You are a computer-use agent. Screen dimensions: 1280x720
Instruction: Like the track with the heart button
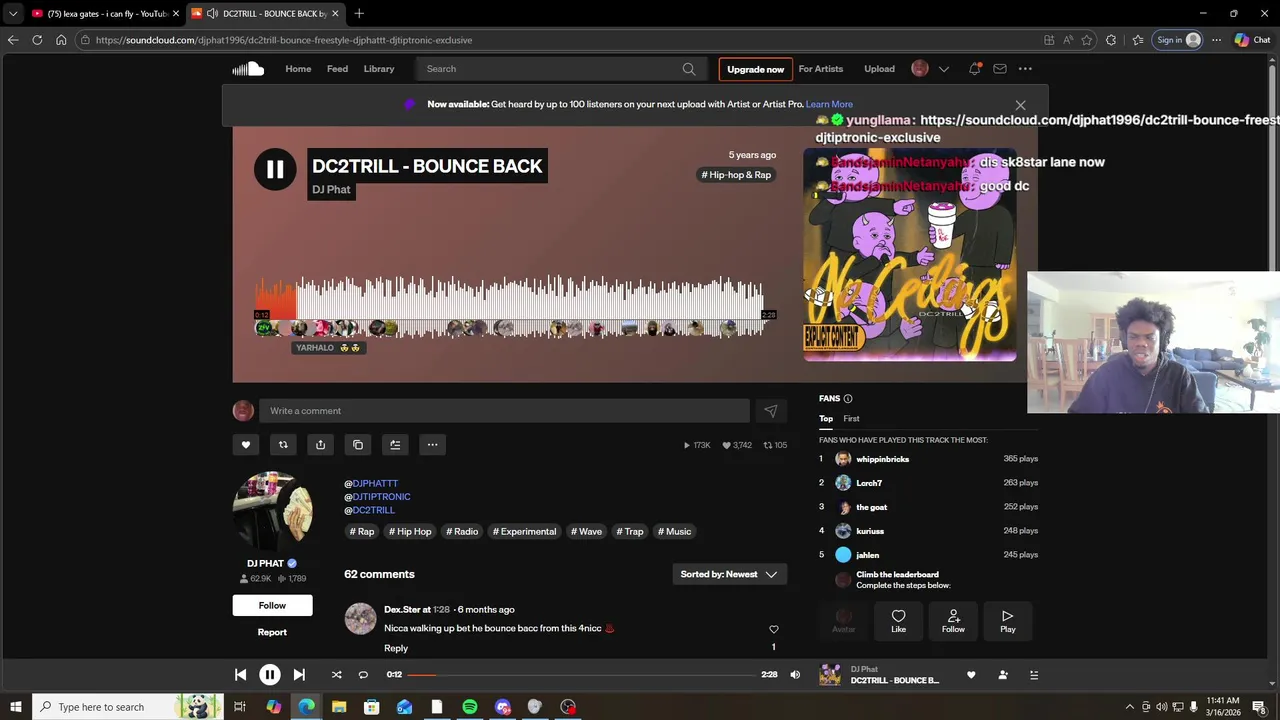click(246, 445)
